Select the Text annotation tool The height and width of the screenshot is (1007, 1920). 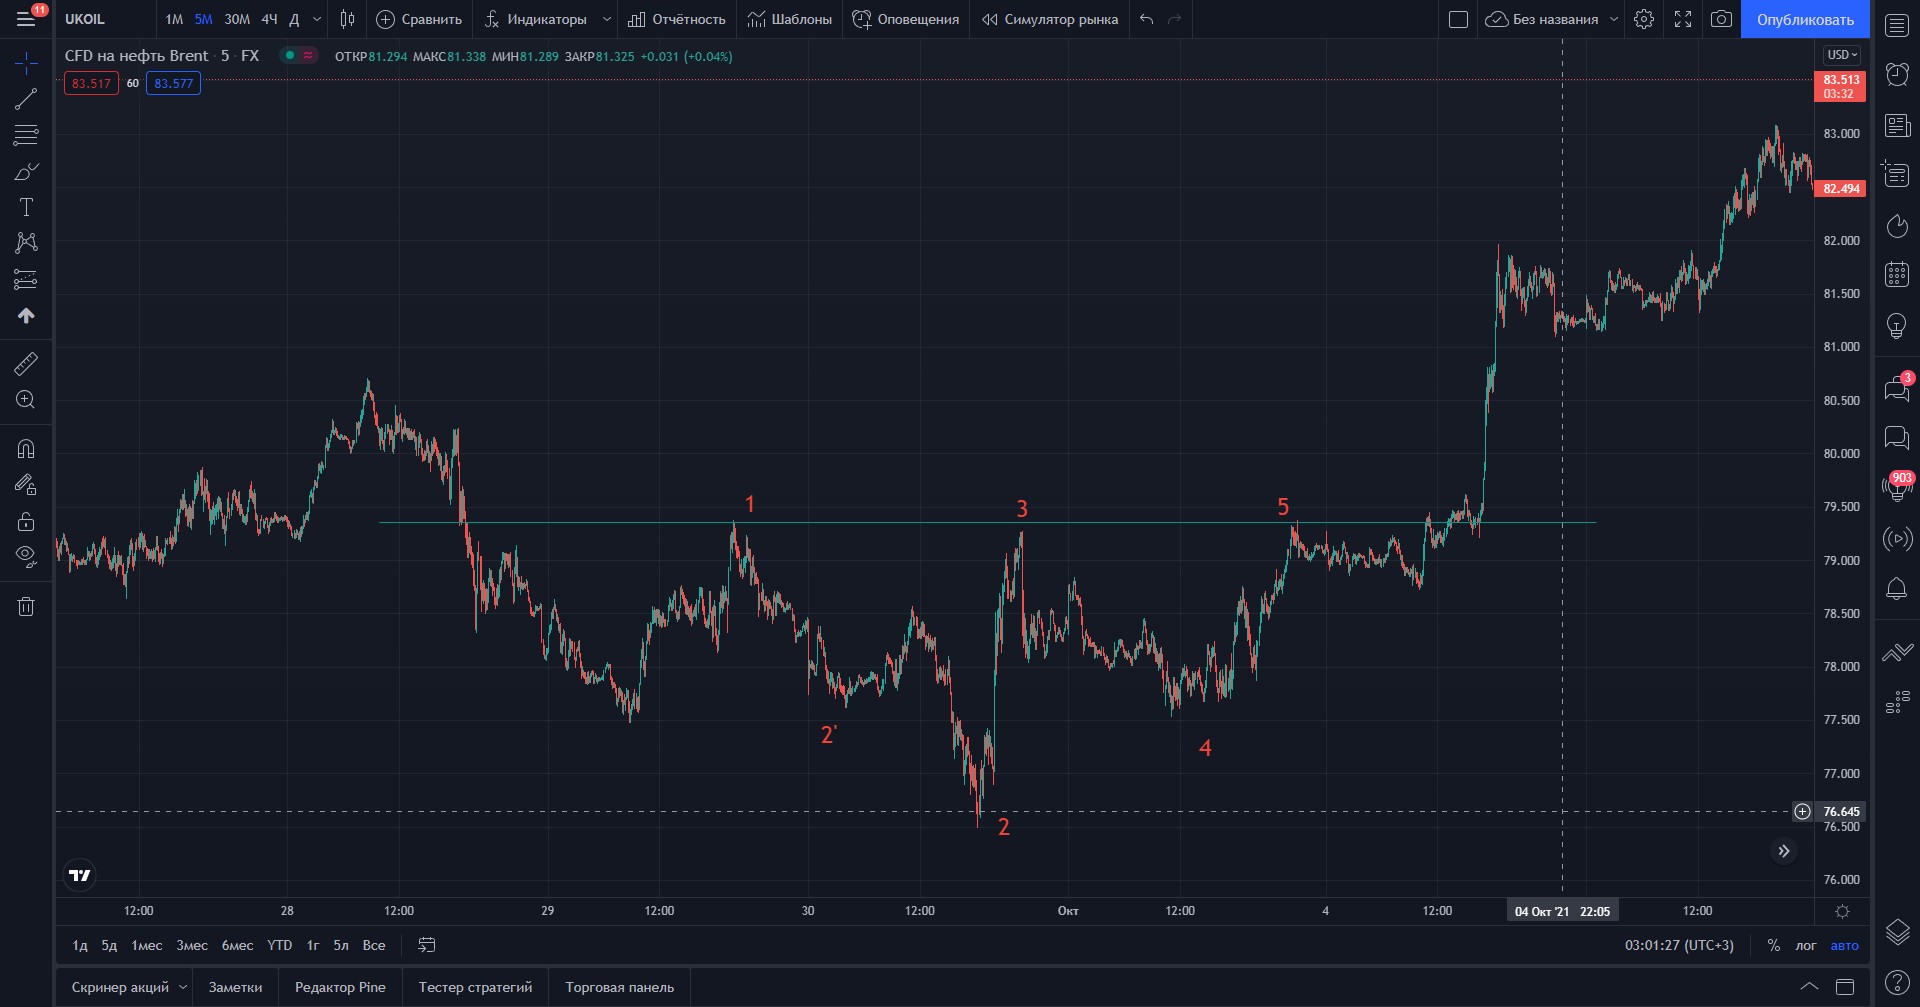point(26,207)
